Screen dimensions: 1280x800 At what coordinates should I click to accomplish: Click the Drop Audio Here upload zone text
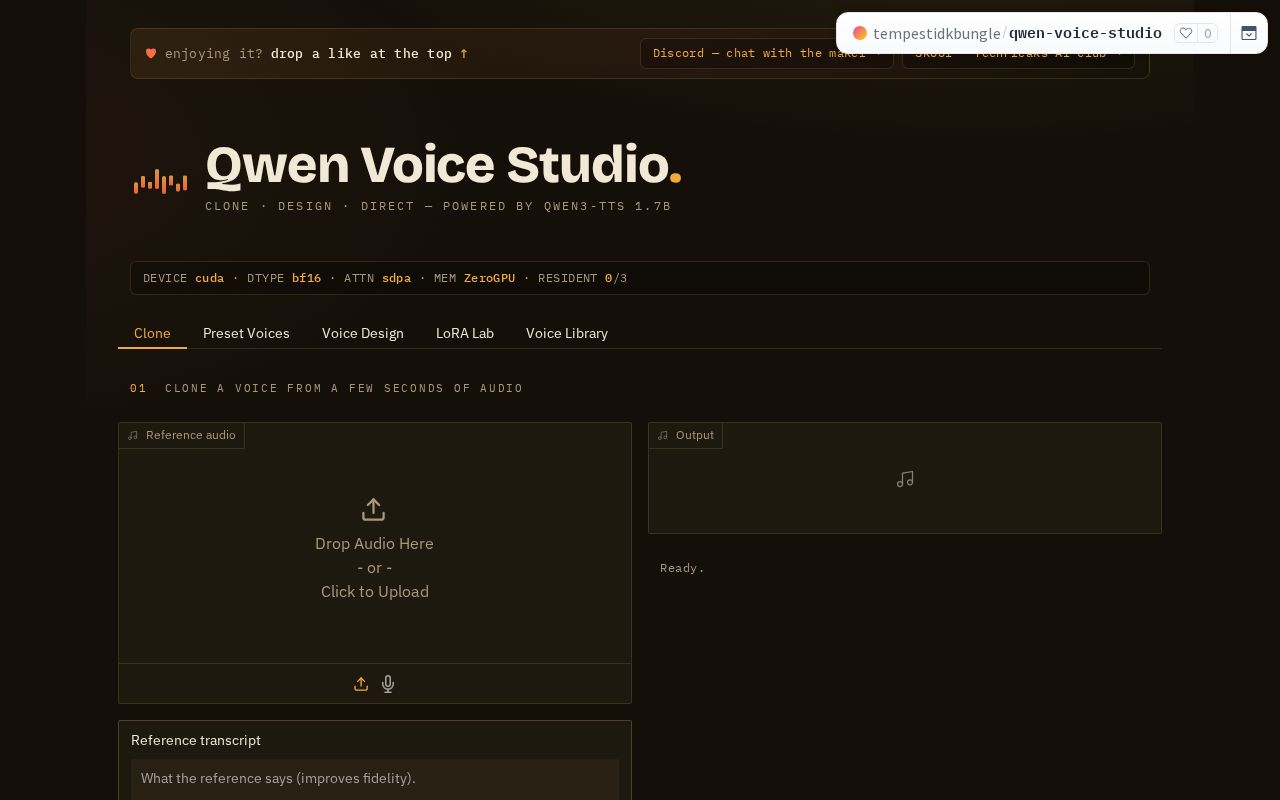tap(374, 543)
